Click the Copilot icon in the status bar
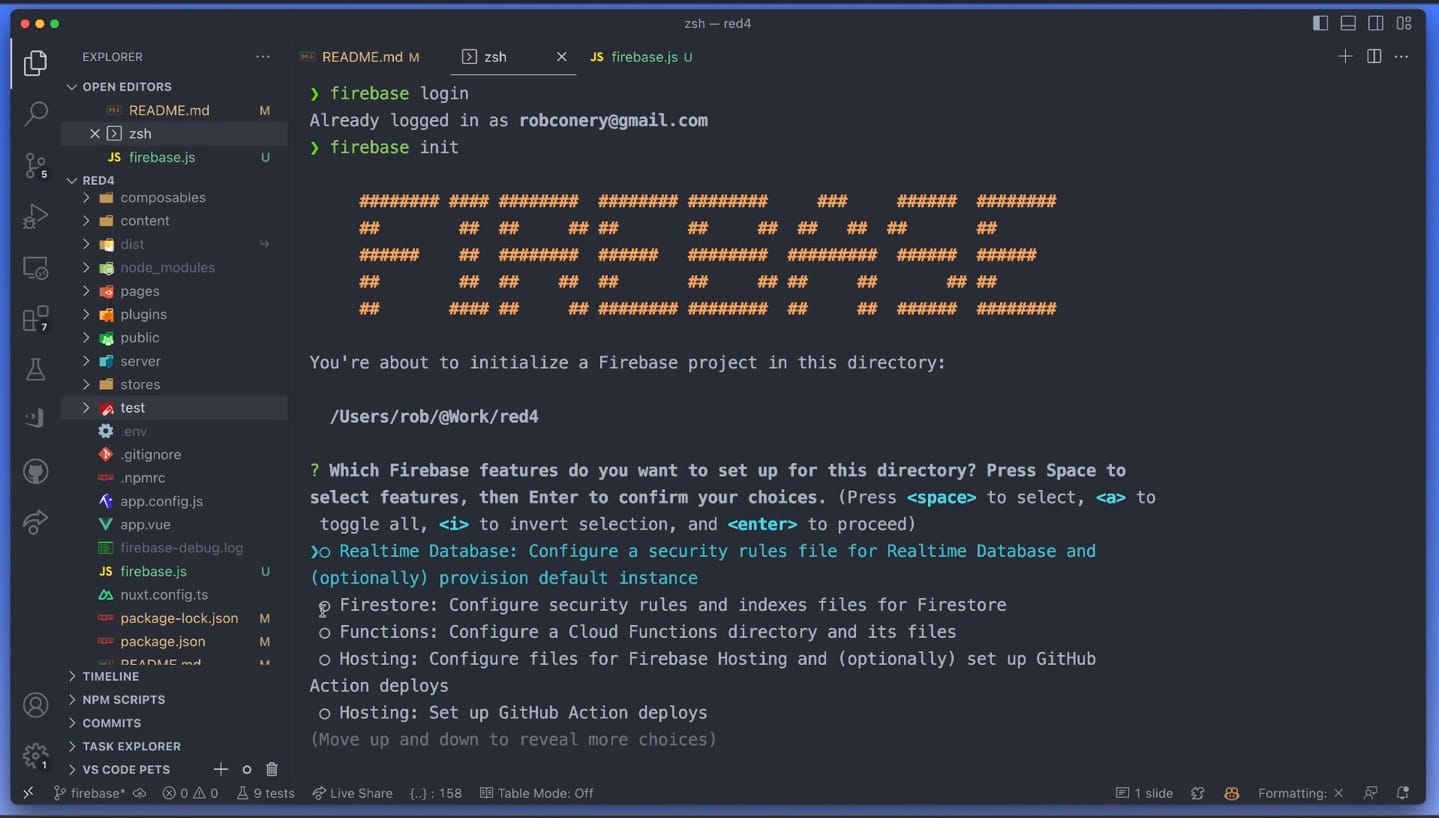 point(1231,793)
